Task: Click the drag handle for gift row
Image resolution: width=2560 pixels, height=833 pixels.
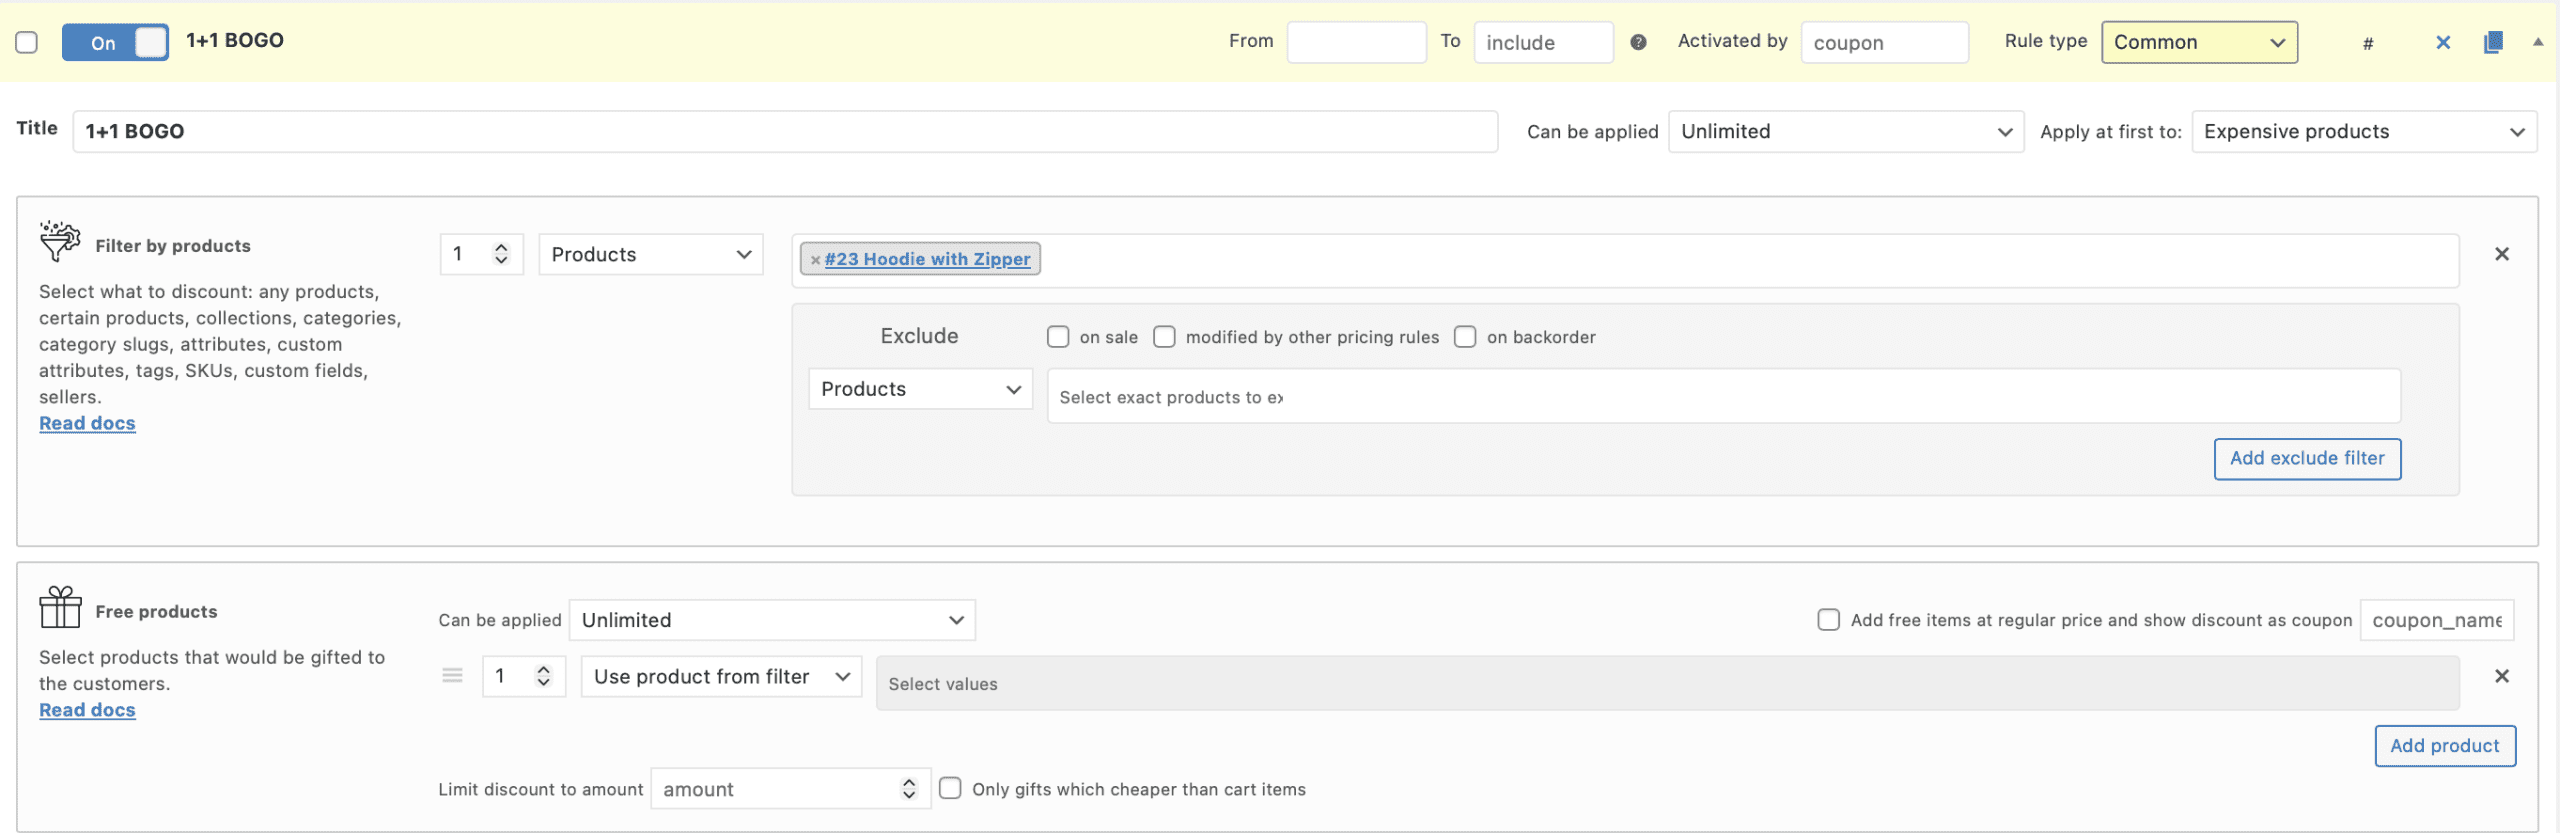Action: pyautogui.click(x=452, y=676)
